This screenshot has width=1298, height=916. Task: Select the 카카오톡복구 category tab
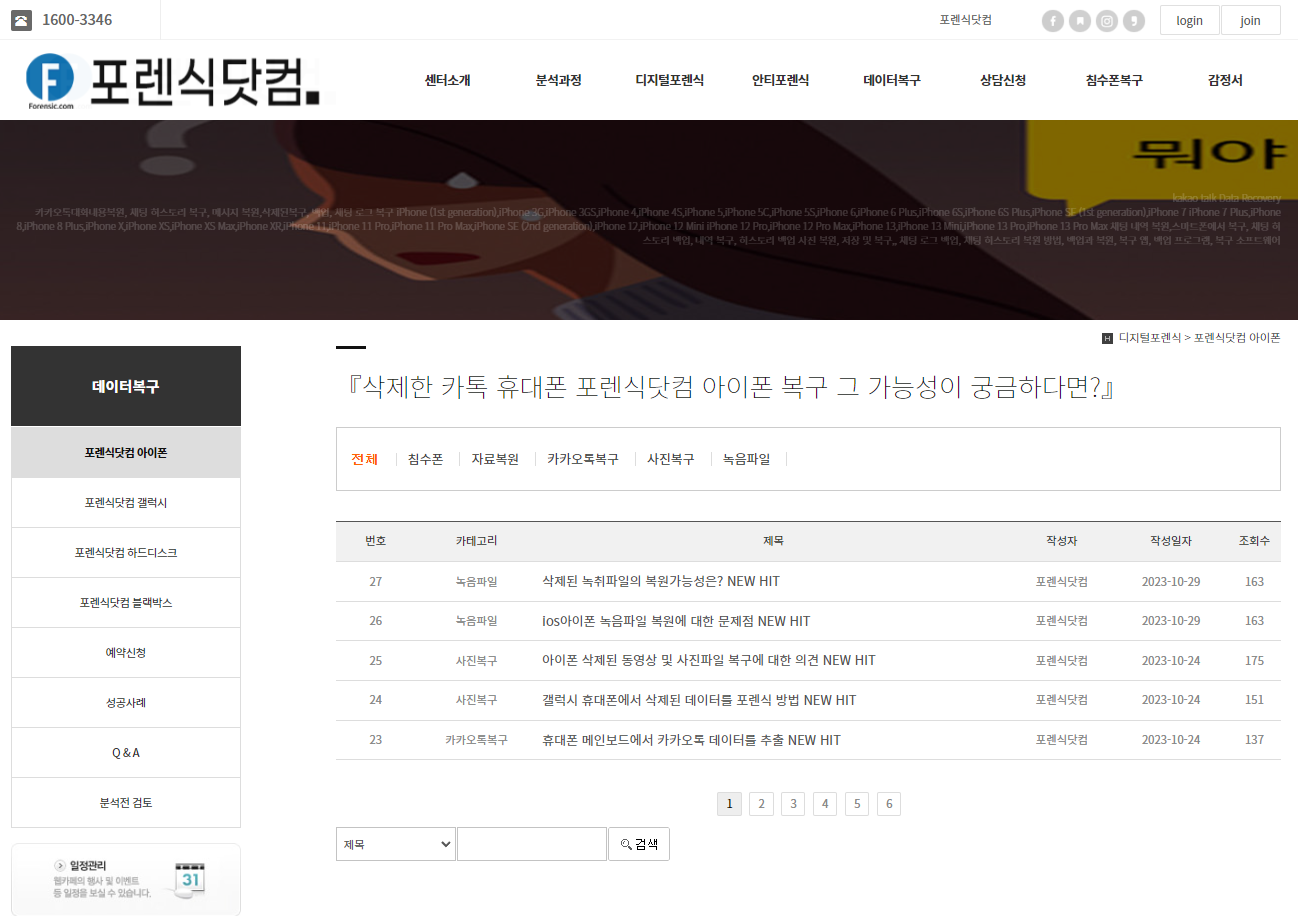(x=583, y=459)
